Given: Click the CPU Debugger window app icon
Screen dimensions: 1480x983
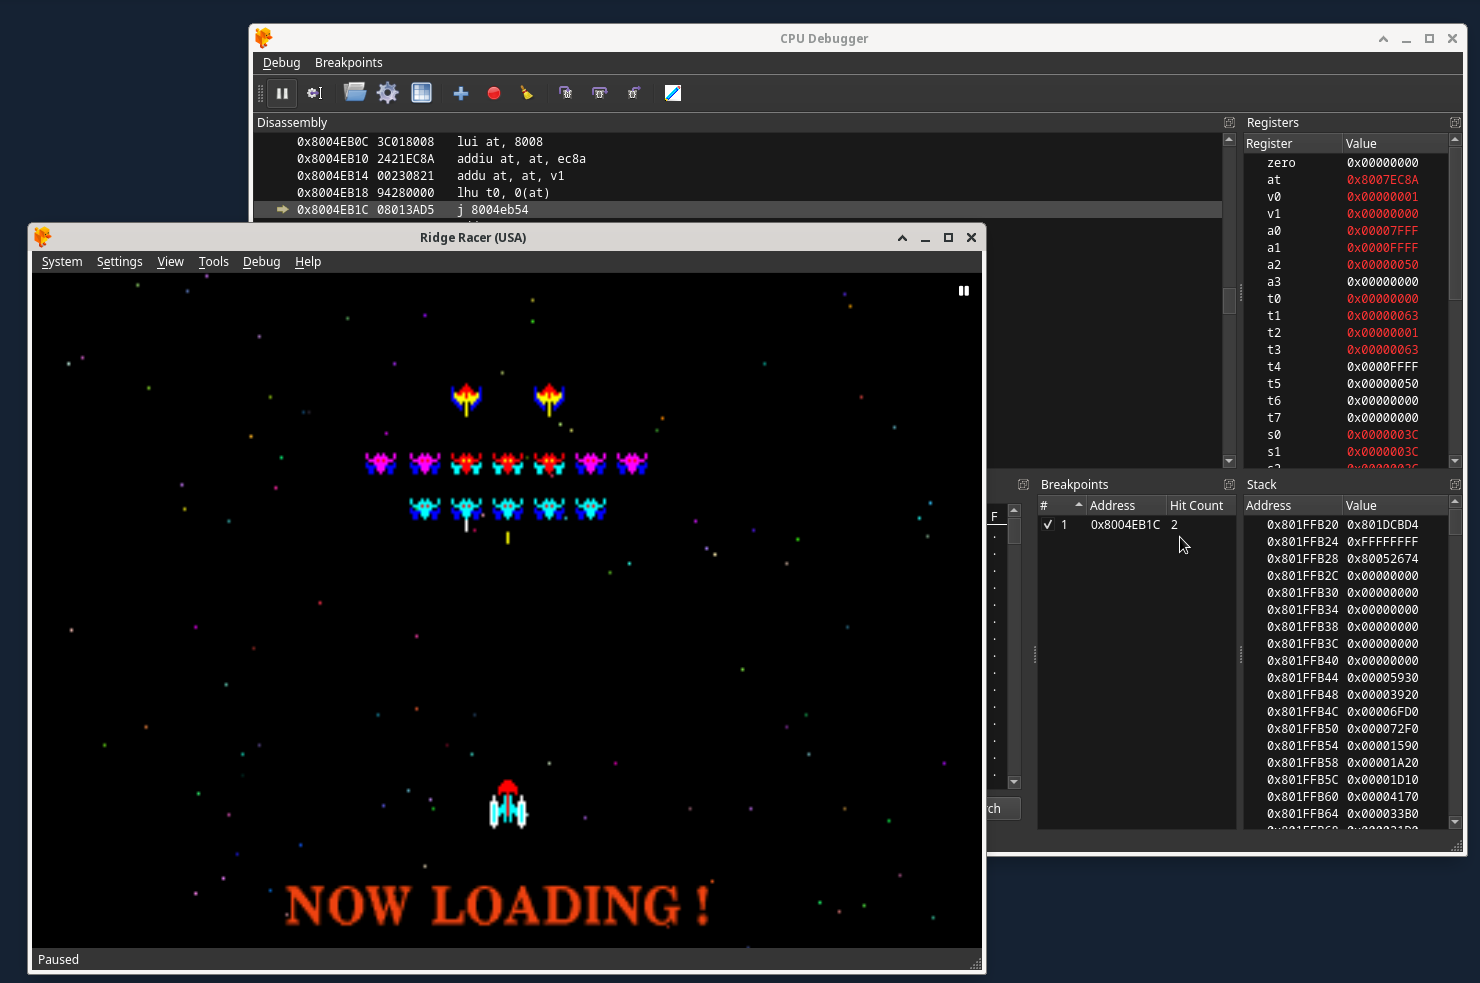Looking at the screenshot, I should pyautogui.click(x=263, y=38).
